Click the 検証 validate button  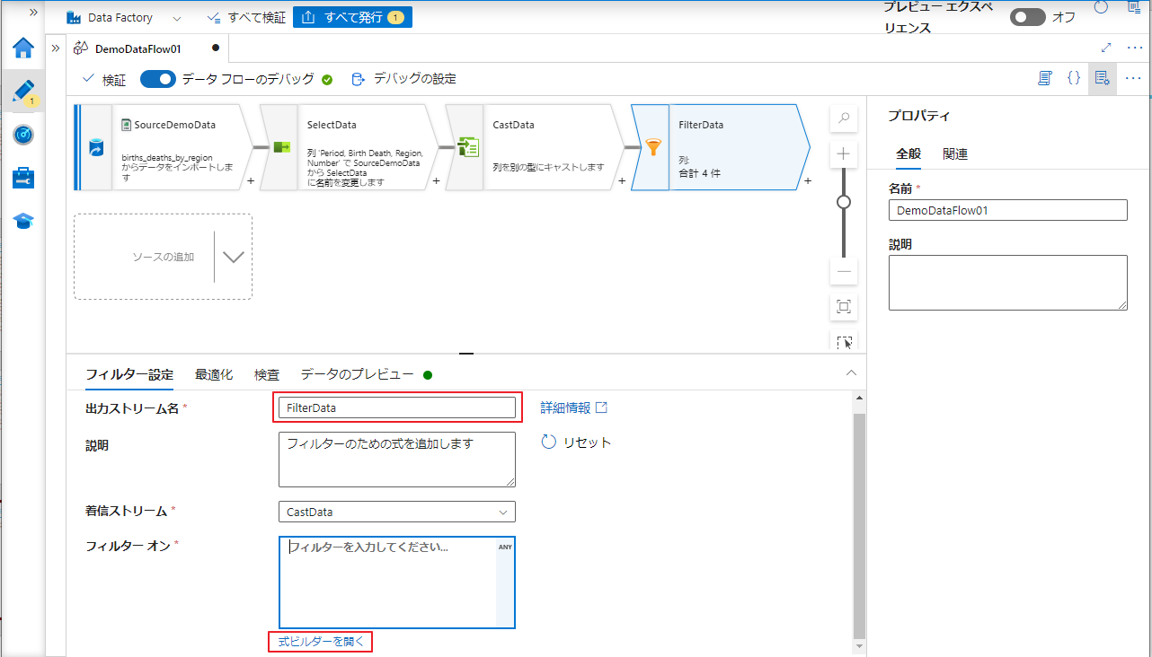click(104, 79)
